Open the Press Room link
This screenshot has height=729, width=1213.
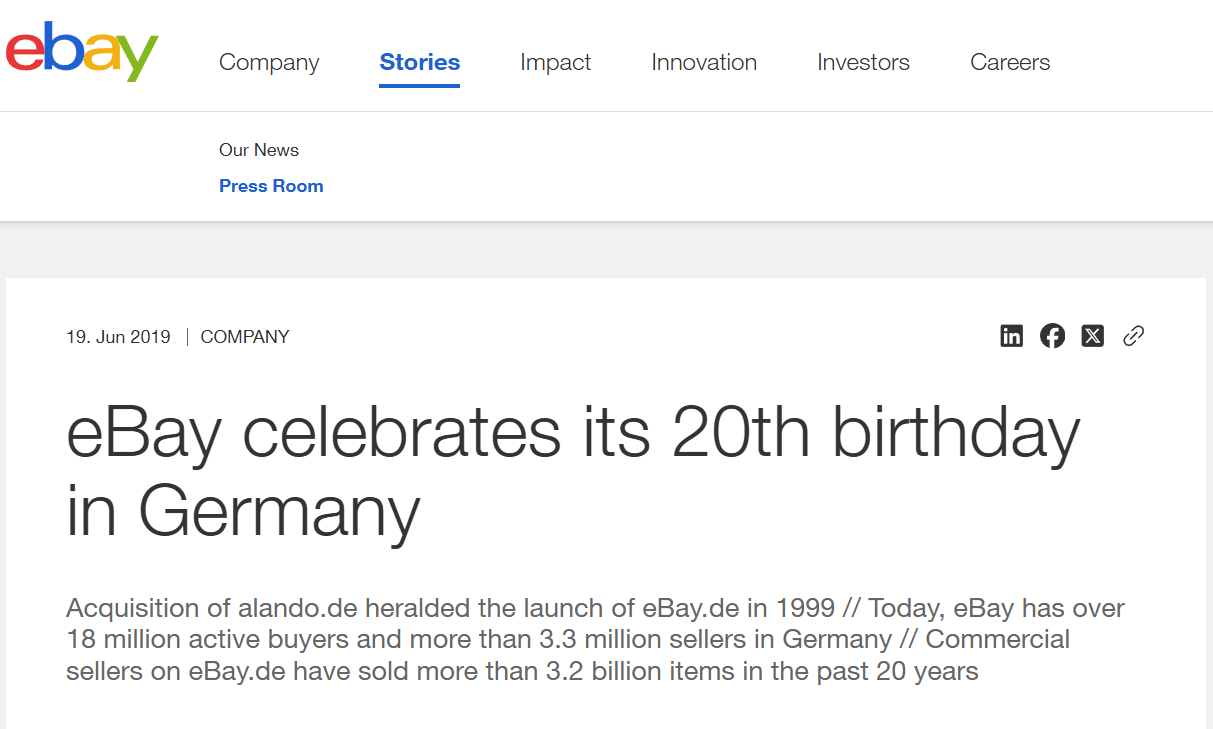(x=271, y=186)
